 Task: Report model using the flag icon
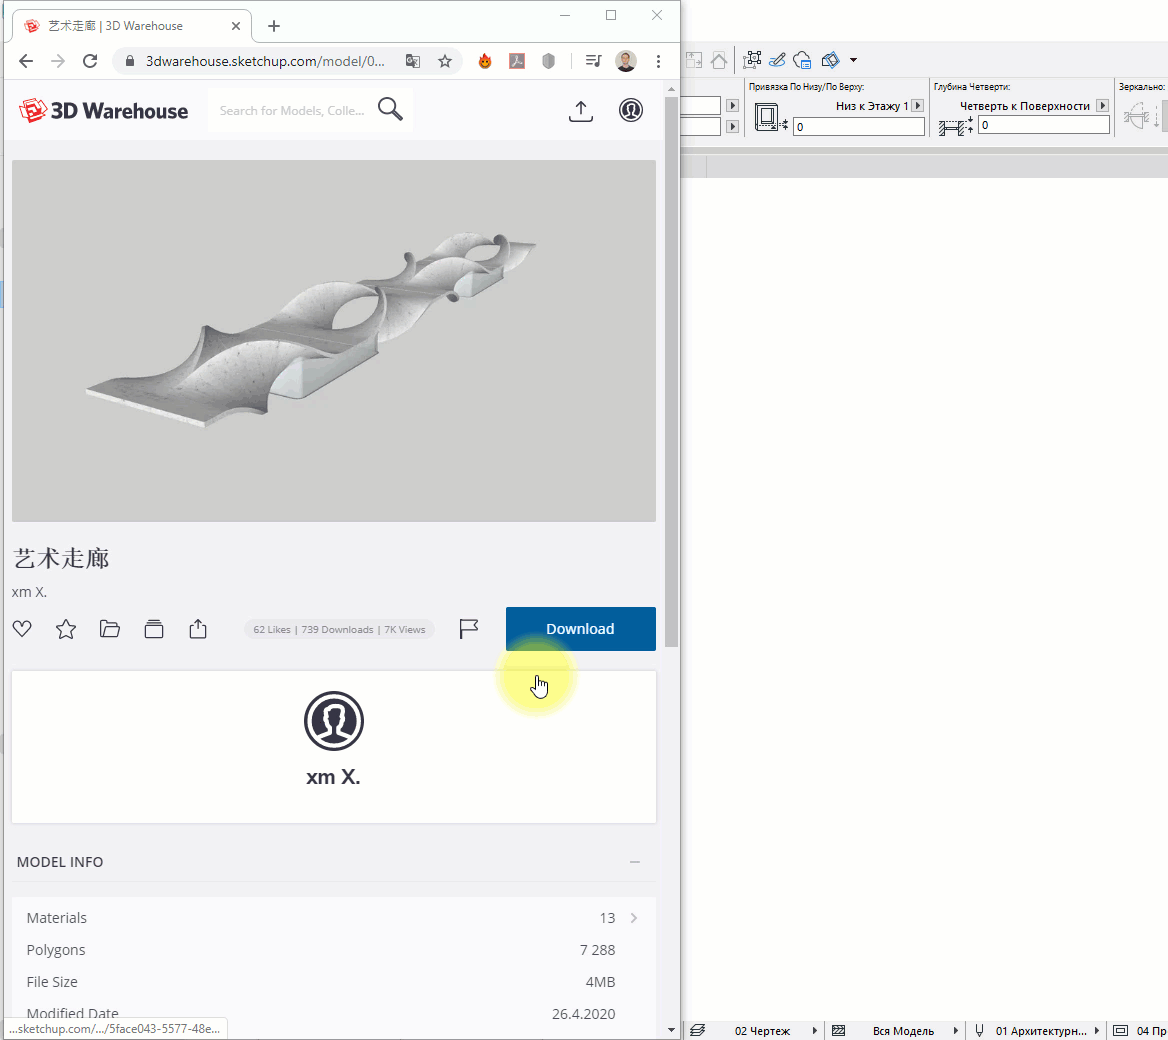coord(468,629)
